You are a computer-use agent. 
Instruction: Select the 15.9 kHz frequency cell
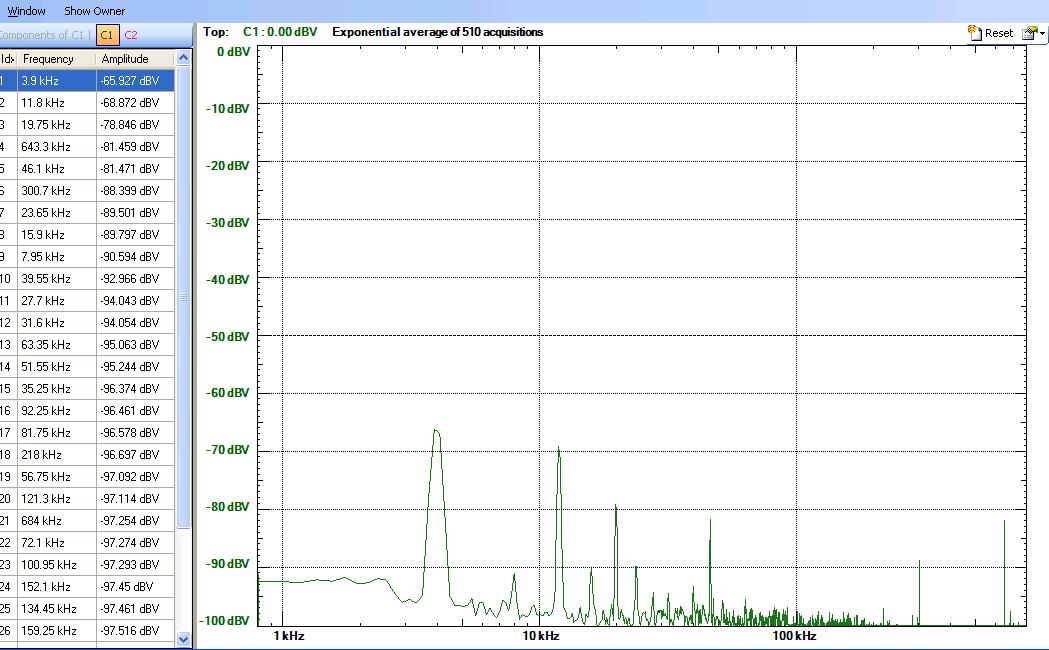coord(57,235)
